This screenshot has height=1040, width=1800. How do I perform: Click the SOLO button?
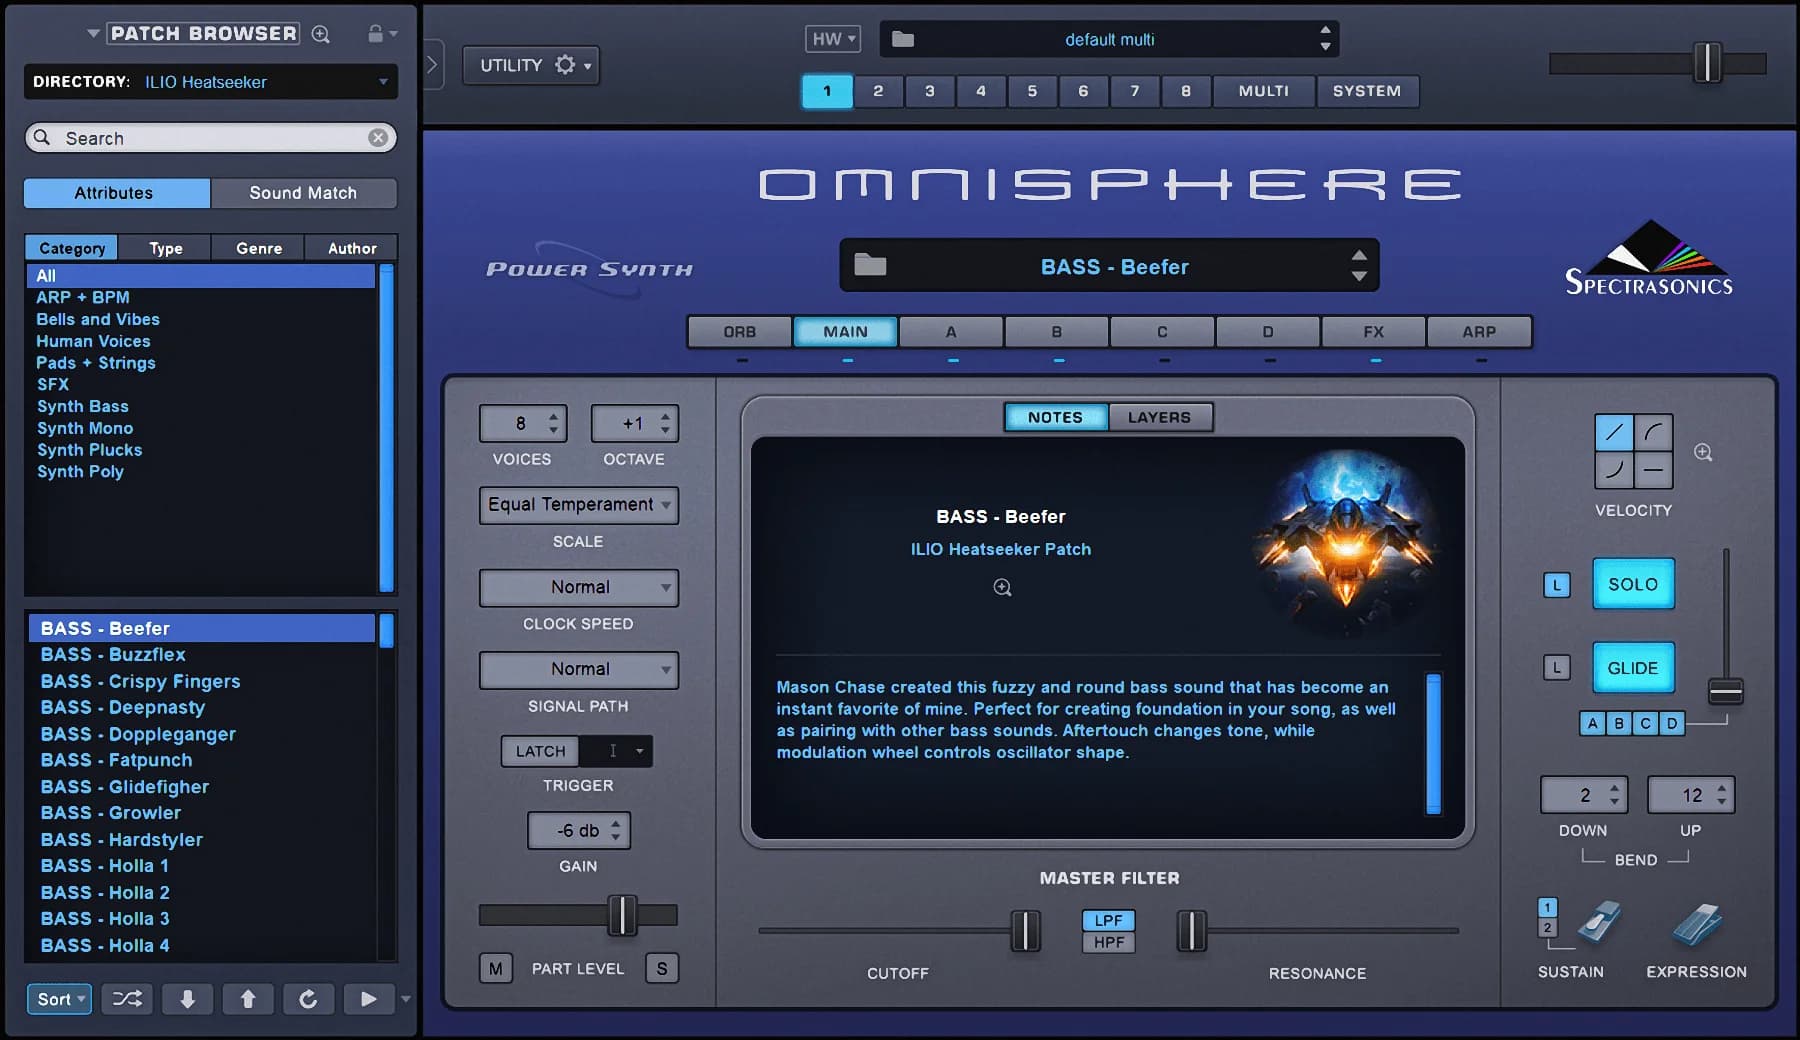(x=1632, y=584)
